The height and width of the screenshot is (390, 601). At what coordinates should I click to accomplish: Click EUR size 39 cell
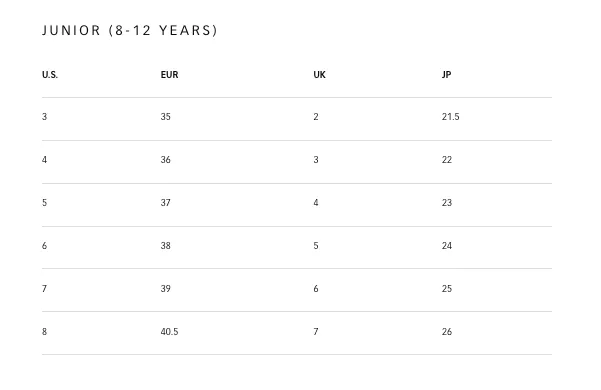[x=166, y=288]
